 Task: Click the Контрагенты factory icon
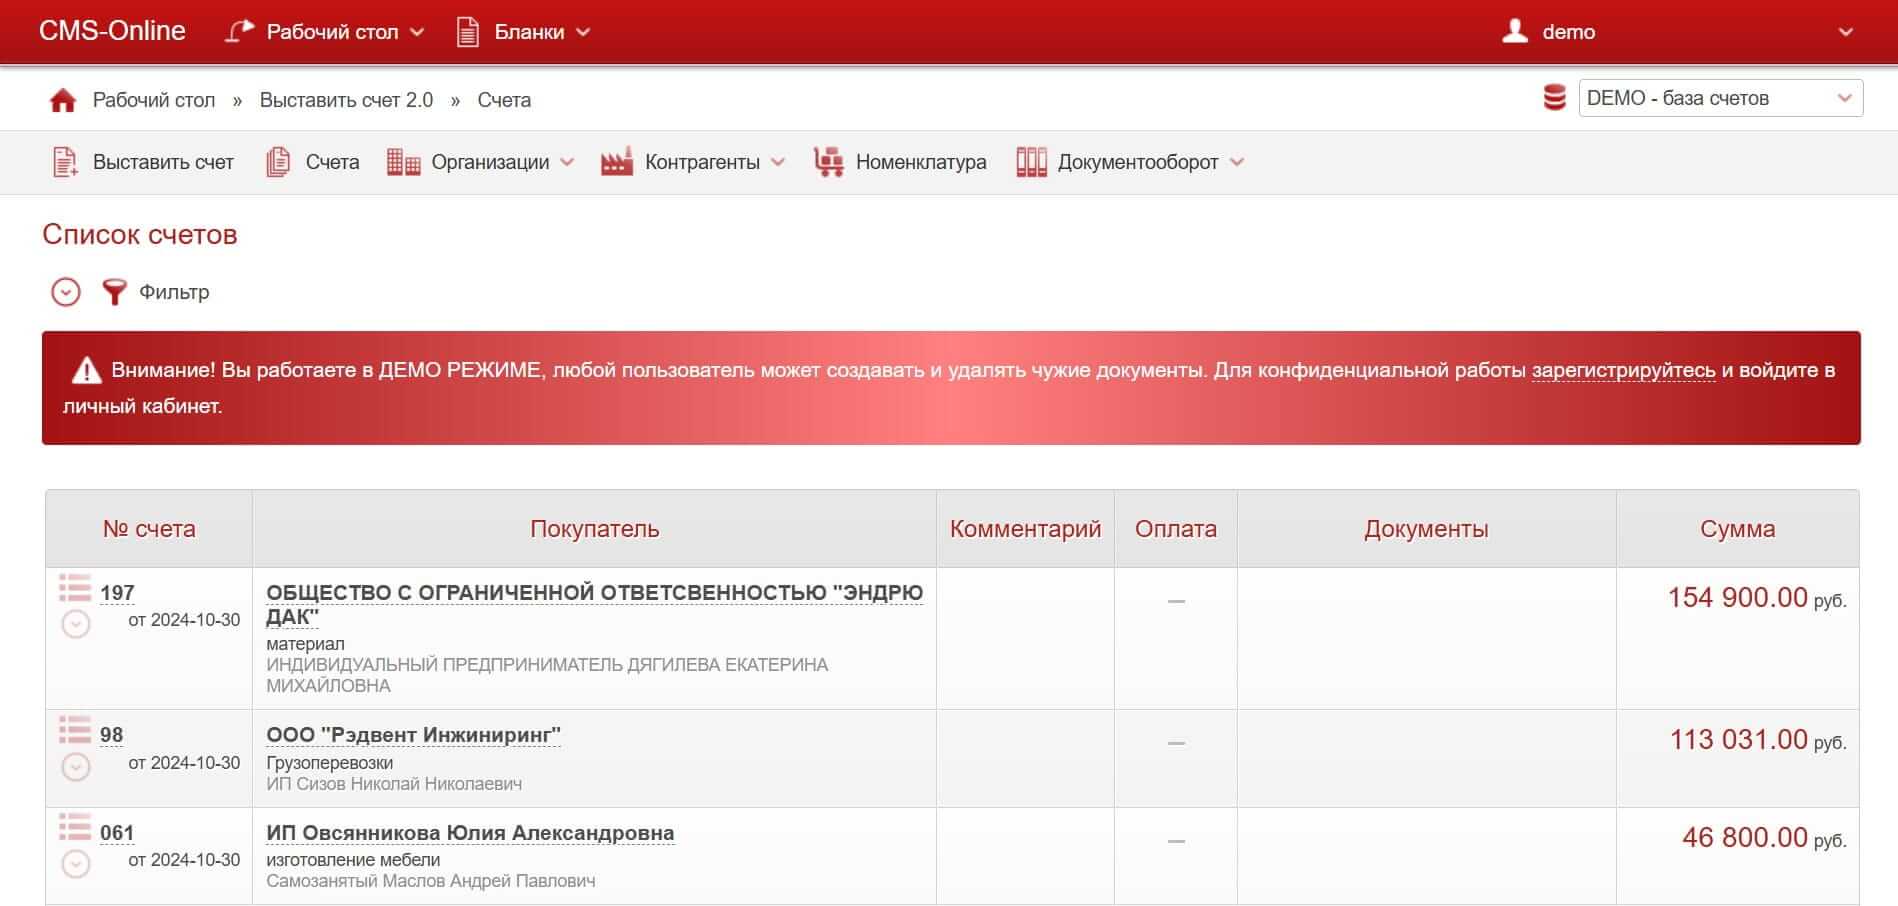(617, 162)
